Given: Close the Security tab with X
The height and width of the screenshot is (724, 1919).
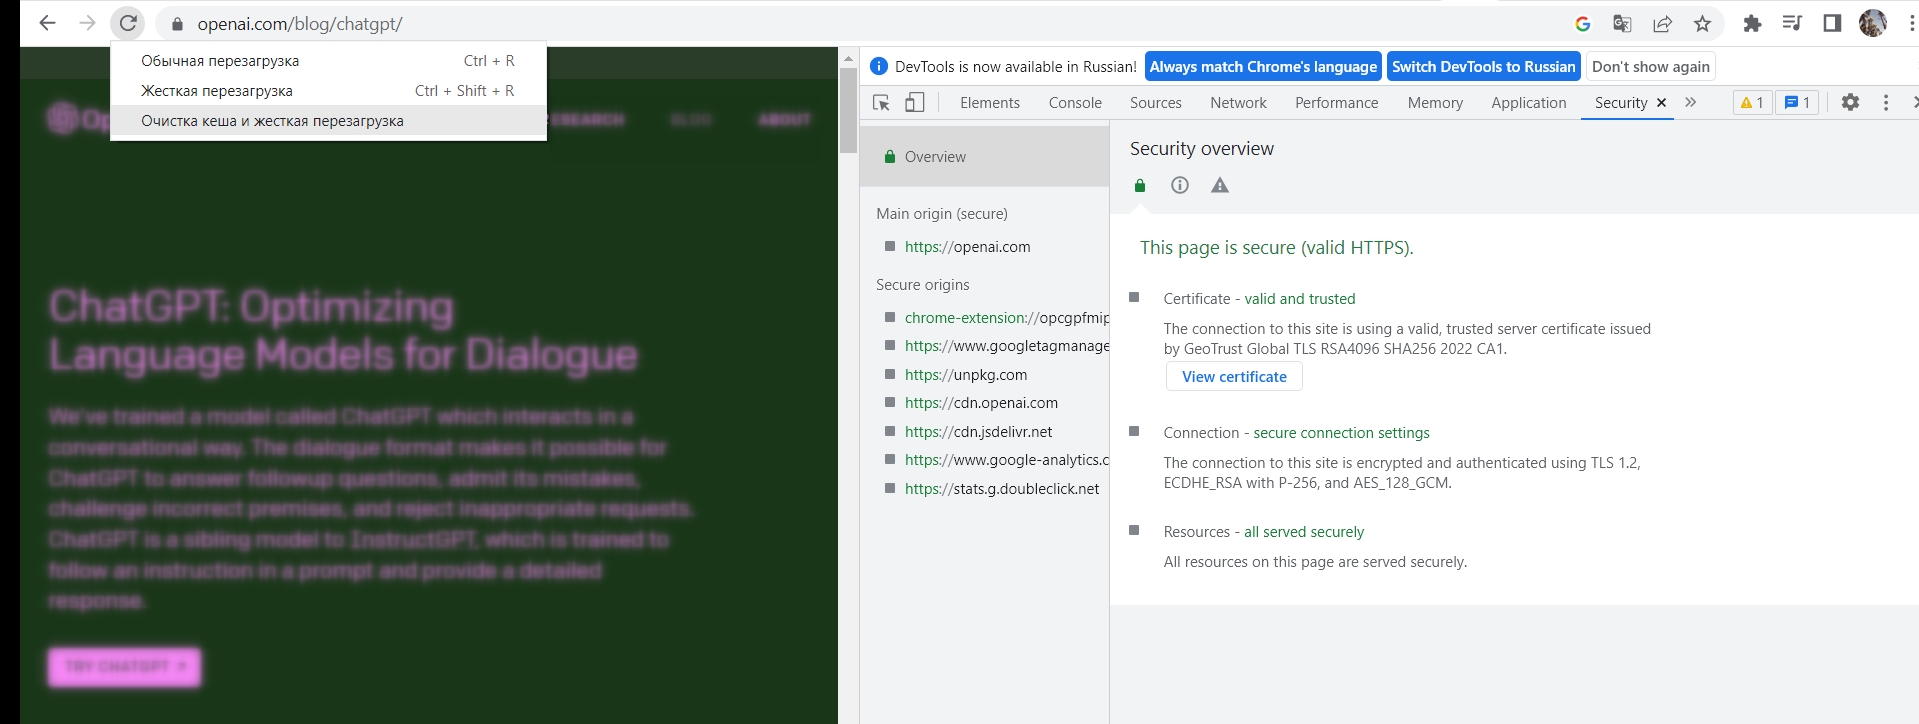Looking at the screenshot, I should 1661,102.
